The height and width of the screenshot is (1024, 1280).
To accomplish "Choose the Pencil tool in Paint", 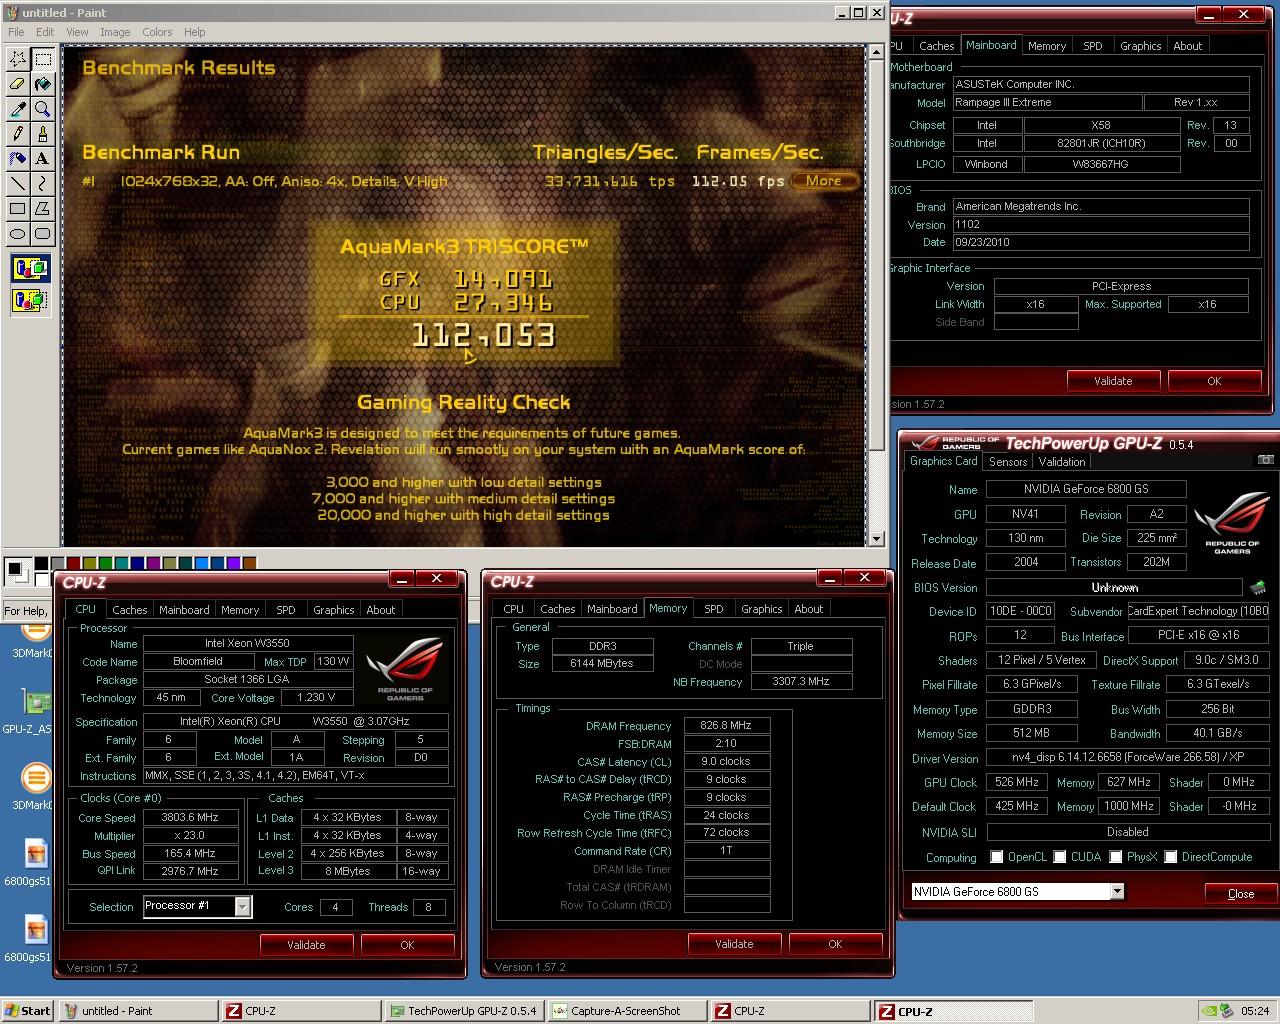I will [x=18, y=134].
